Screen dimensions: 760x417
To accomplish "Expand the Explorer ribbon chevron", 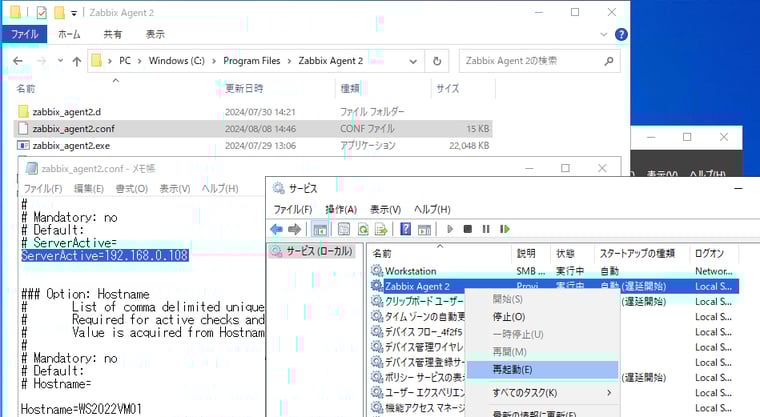I will click(x=603, y=34).
